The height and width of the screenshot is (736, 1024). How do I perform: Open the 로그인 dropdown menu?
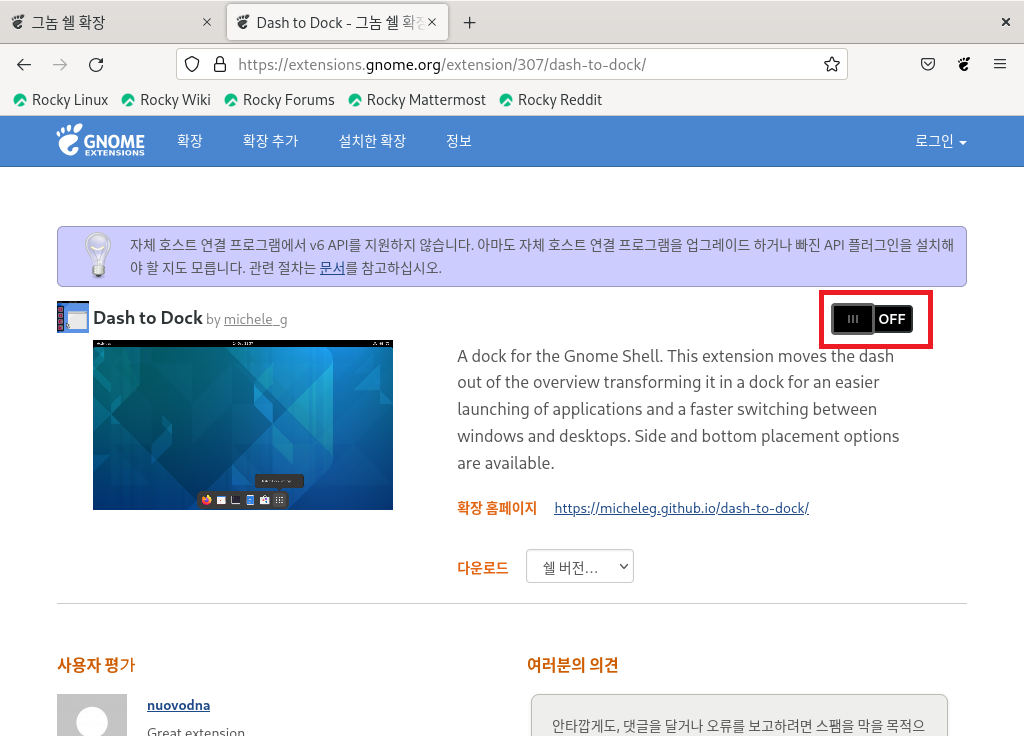(x=940, y=141)
